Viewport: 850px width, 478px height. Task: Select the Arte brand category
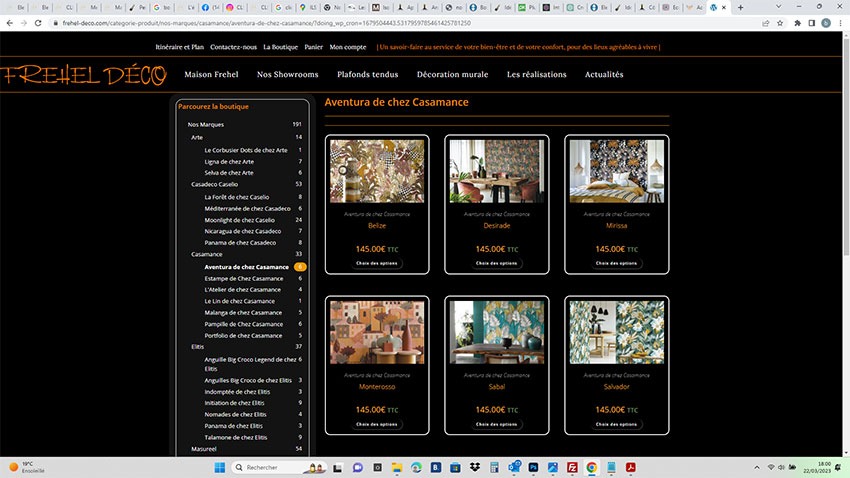pos(197,138)
